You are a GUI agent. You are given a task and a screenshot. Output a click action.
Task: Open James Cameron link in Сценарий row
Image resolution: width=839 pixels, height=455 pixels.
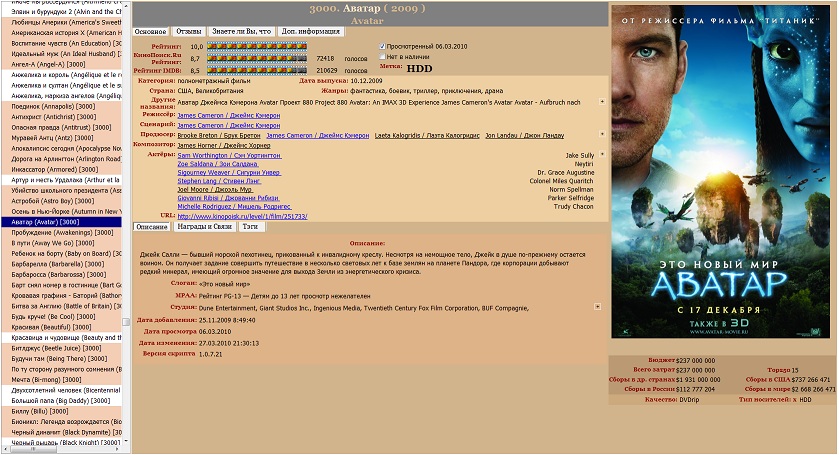pos(228,125)
